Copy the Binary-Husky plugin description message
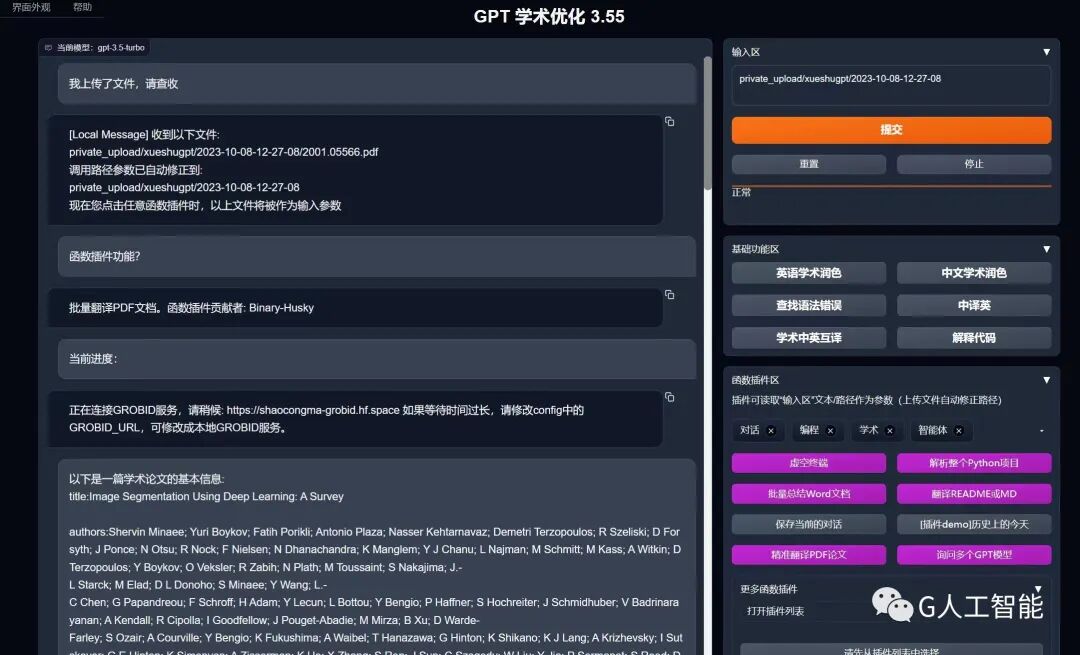1080x655 pixels. [x=669, y=295]
